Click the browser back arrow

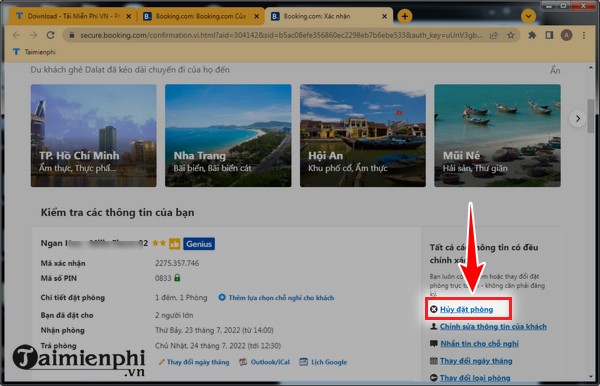[x=16, y=35]
